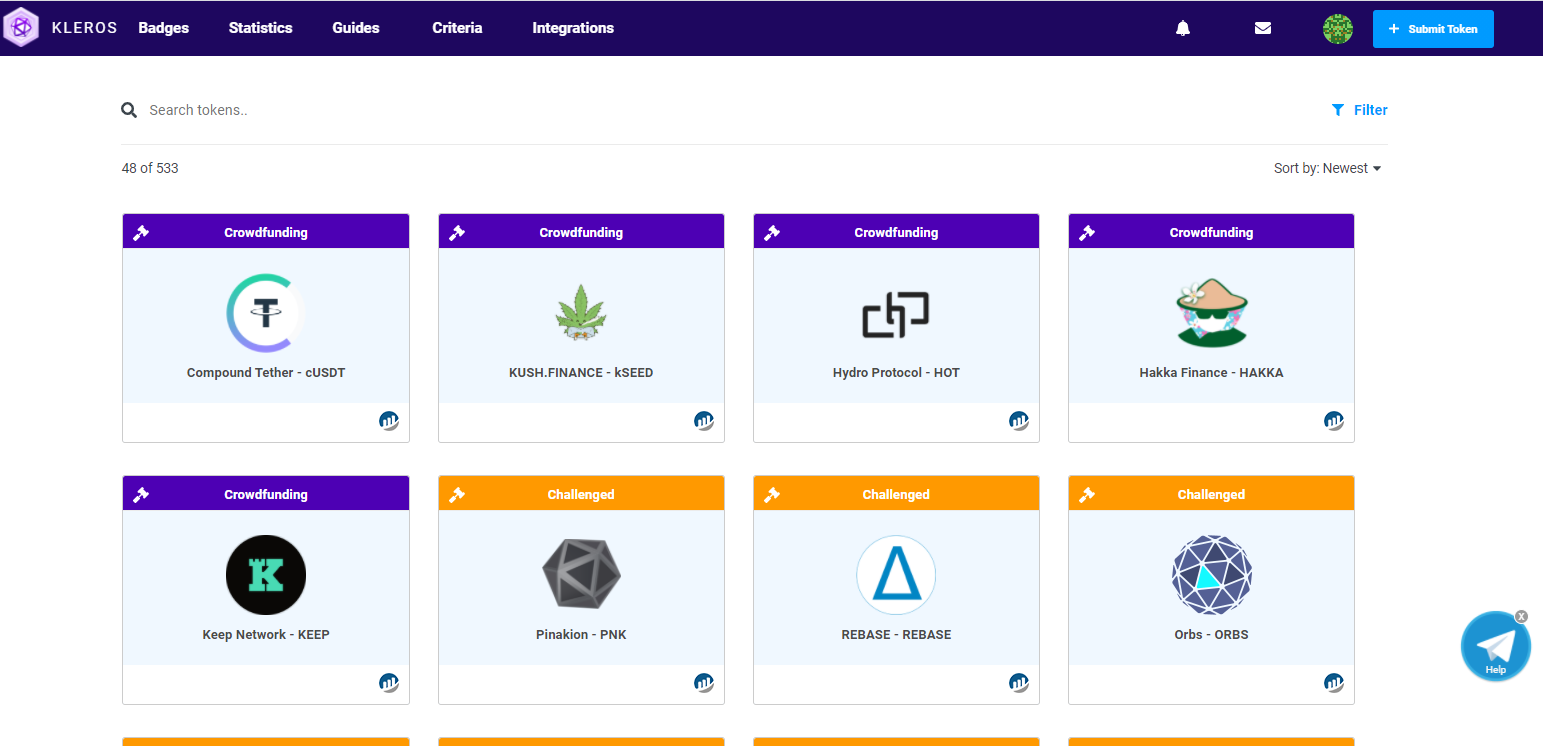Click 'REBASE - REBASE' text
Image resolution: width=1543 pixels, height=746 pixels.
[896, 635]
